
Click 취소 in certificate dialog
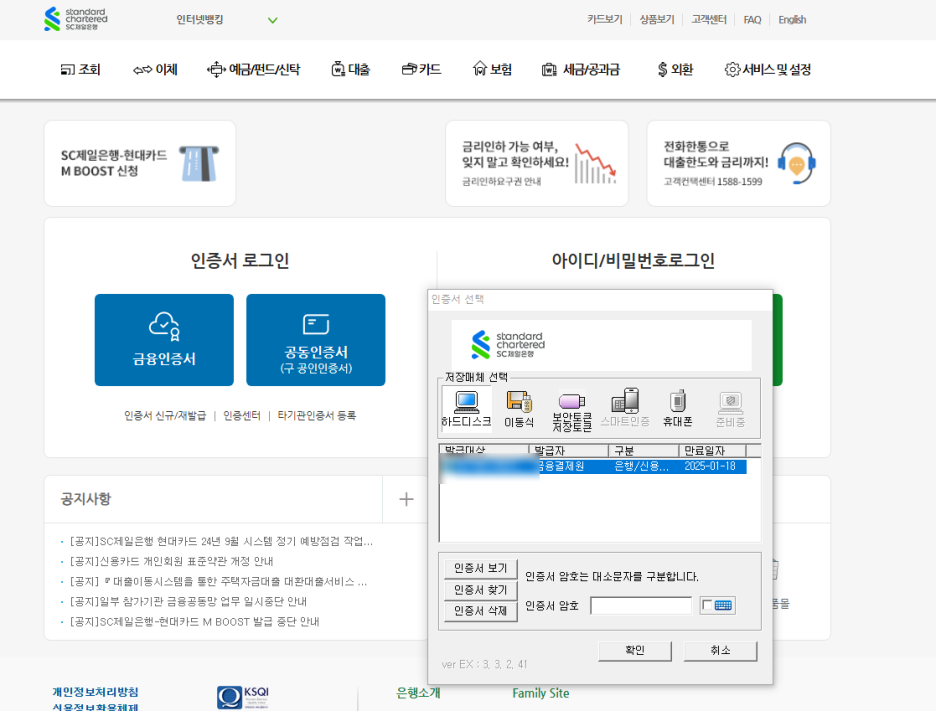pos(721,651)
